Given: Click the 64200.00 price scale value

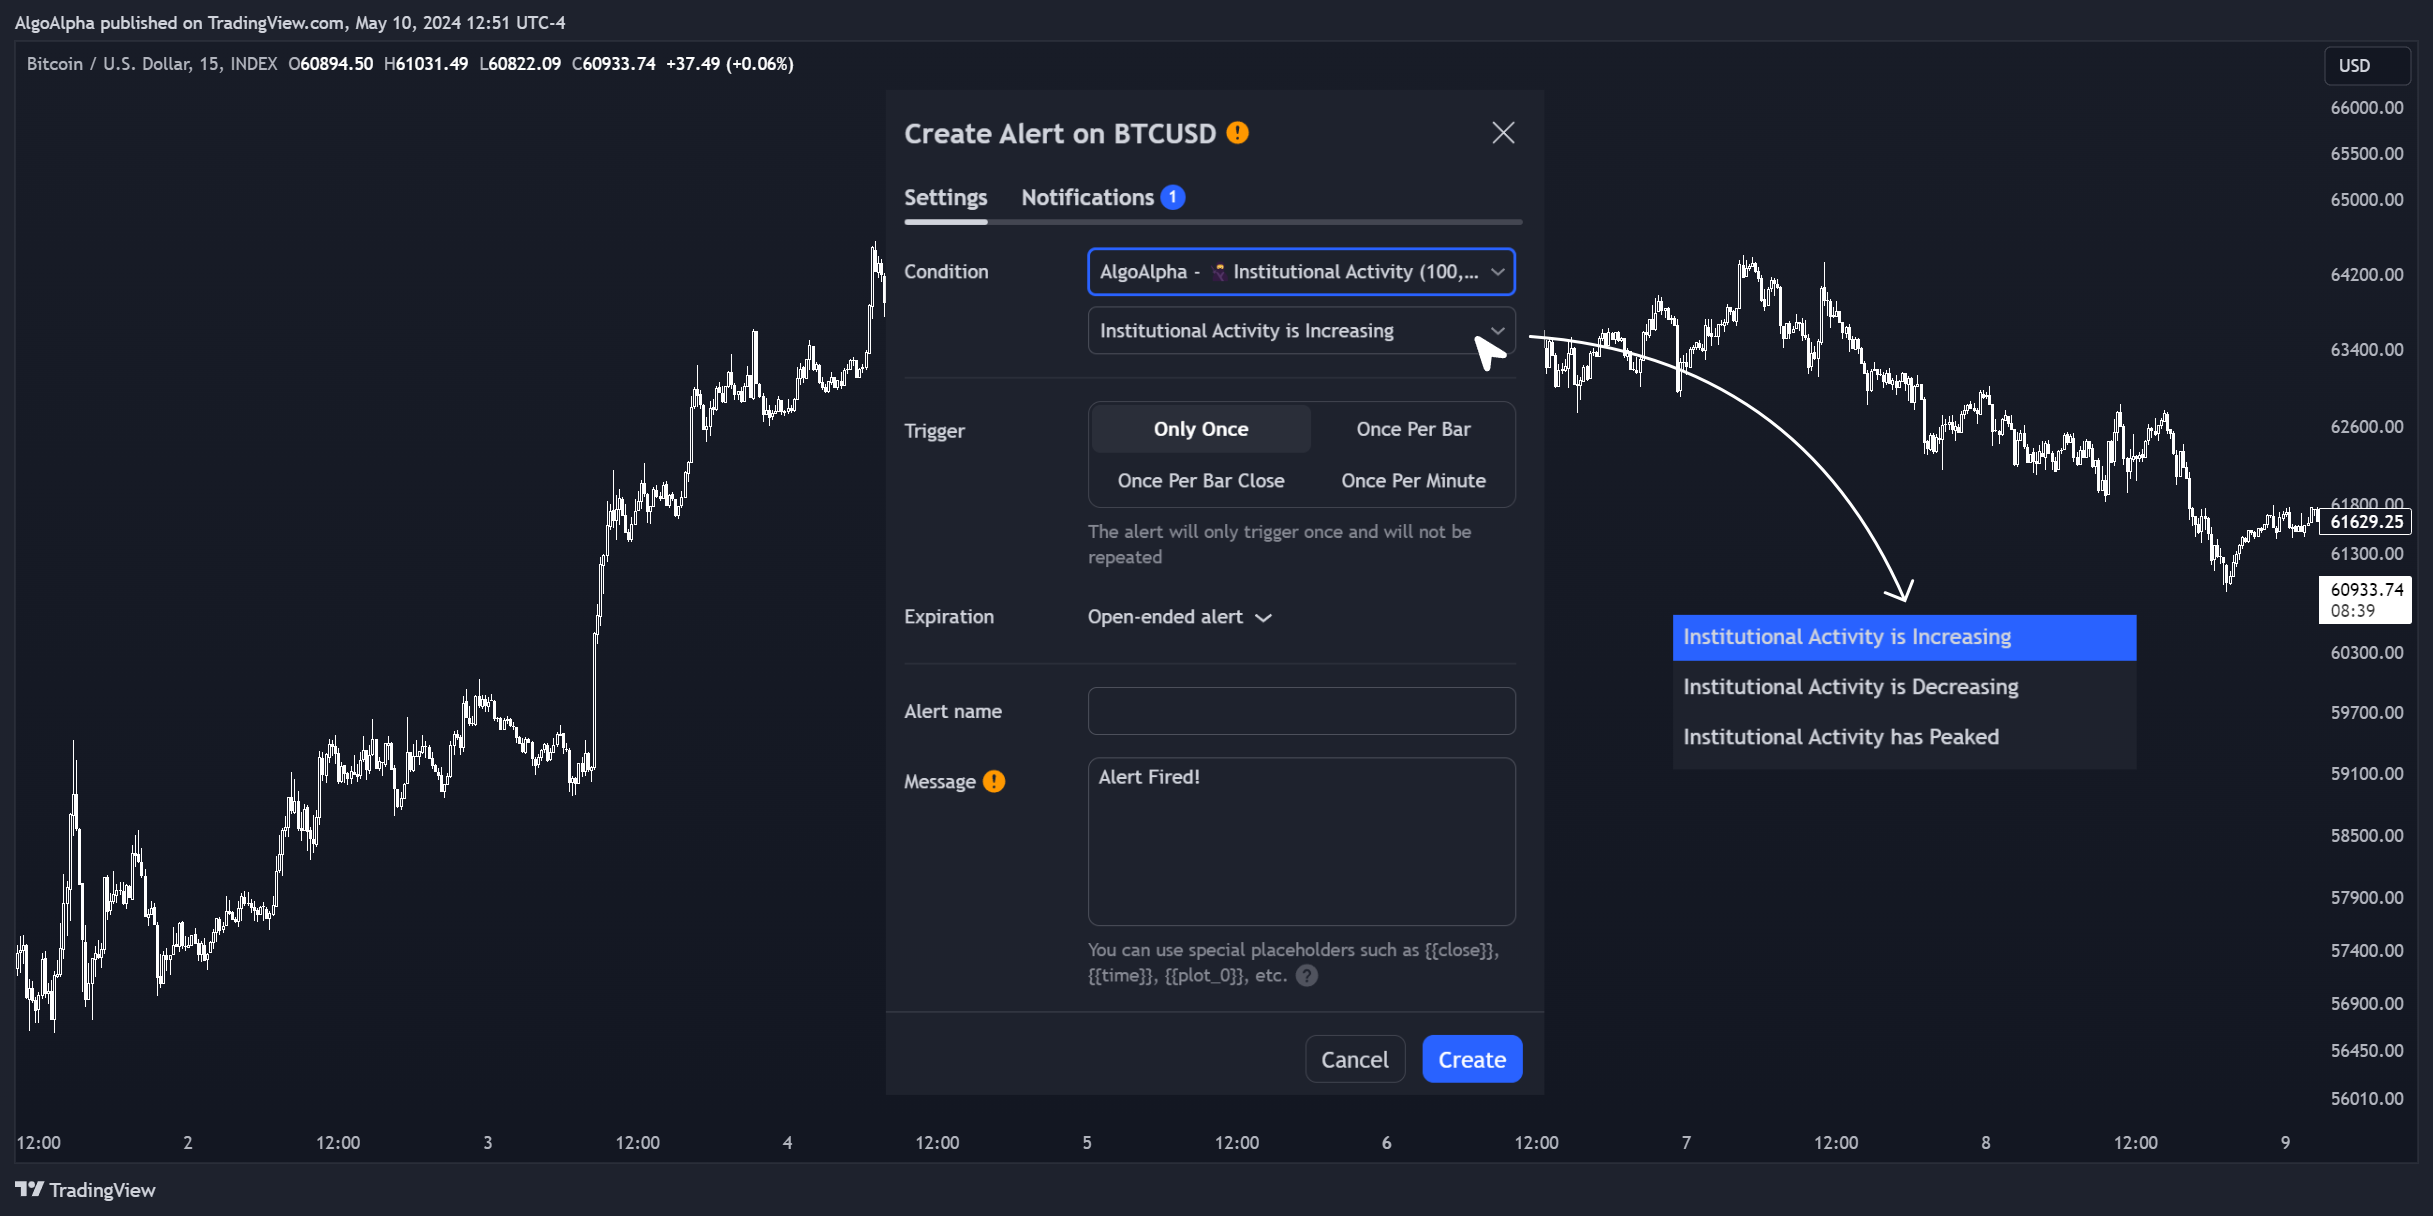Looking at the screenshot, I should (2366, 275).
